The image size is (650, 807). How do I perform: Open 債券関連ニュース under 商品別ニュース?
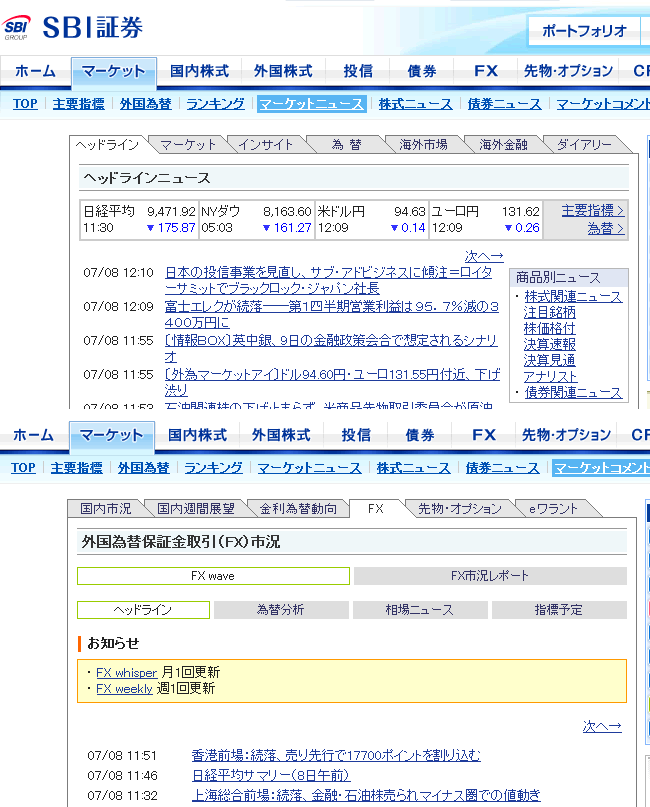click(x=573, y=392)
